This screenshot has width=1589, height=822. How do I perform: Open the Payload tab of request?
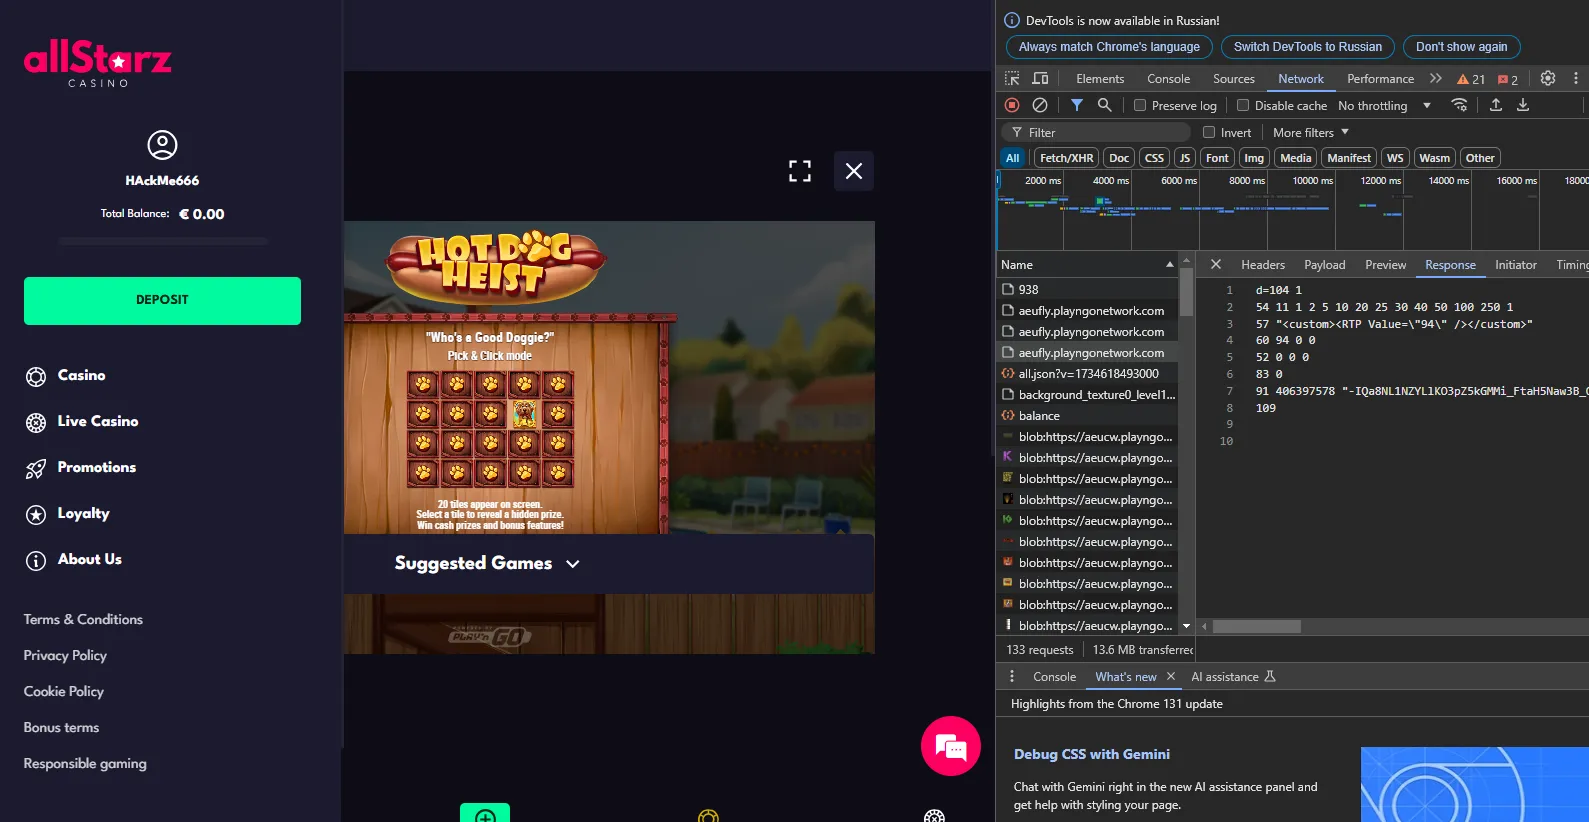pyautogui.click(x=1324, y=264)
